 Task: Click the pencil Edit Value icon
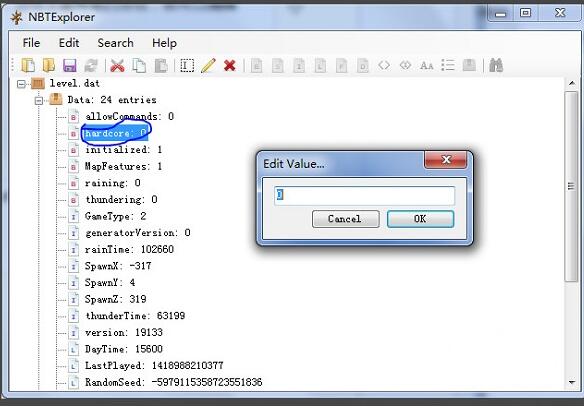pyautogui.click(x=208, y=66)
